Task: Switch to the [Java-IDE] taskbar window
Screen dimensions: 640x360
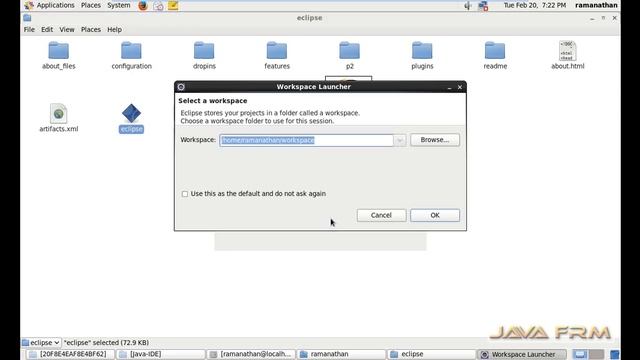Action: click(x=160, y=354)
